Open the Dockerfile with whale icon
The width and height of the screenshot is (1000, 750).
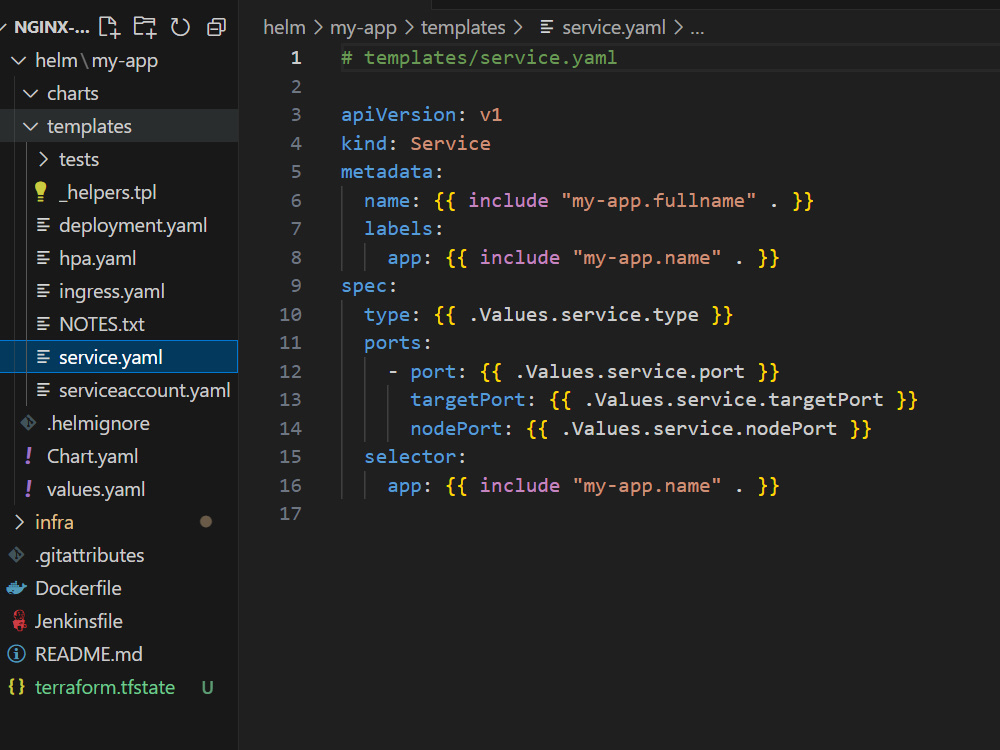pos(78,588)
